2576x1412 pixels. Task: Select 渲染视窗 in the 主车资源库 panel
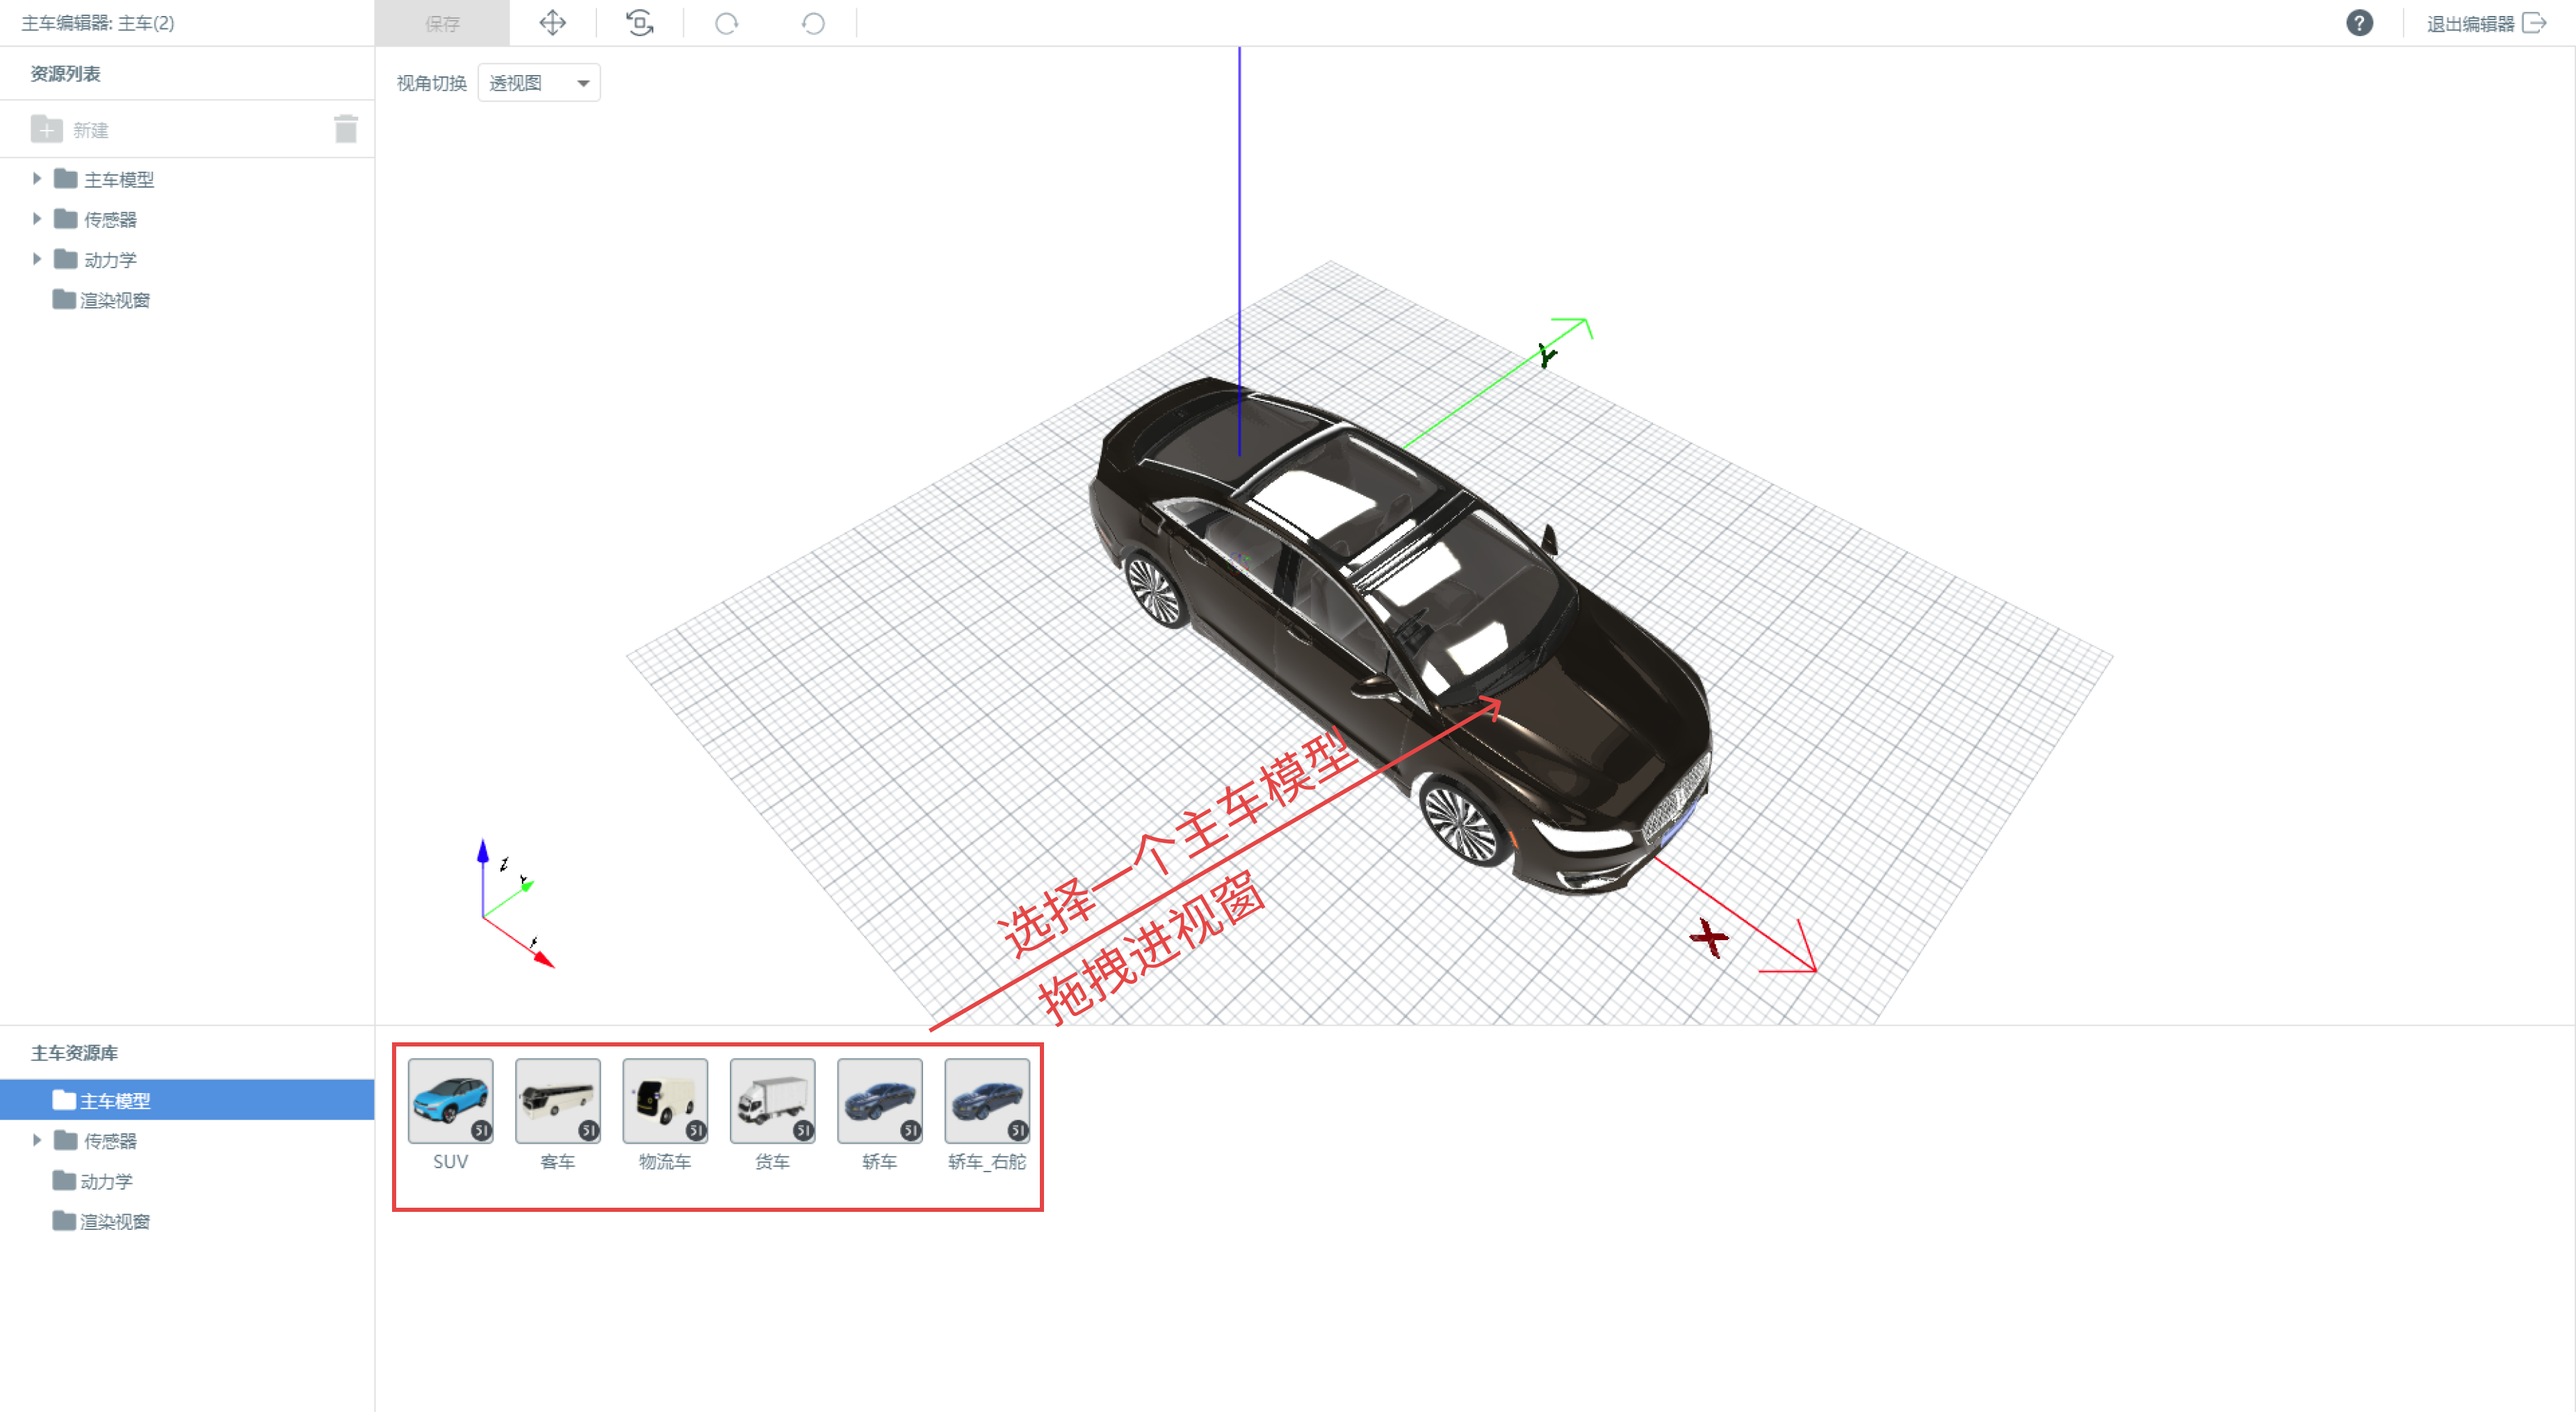[115, 1221]
